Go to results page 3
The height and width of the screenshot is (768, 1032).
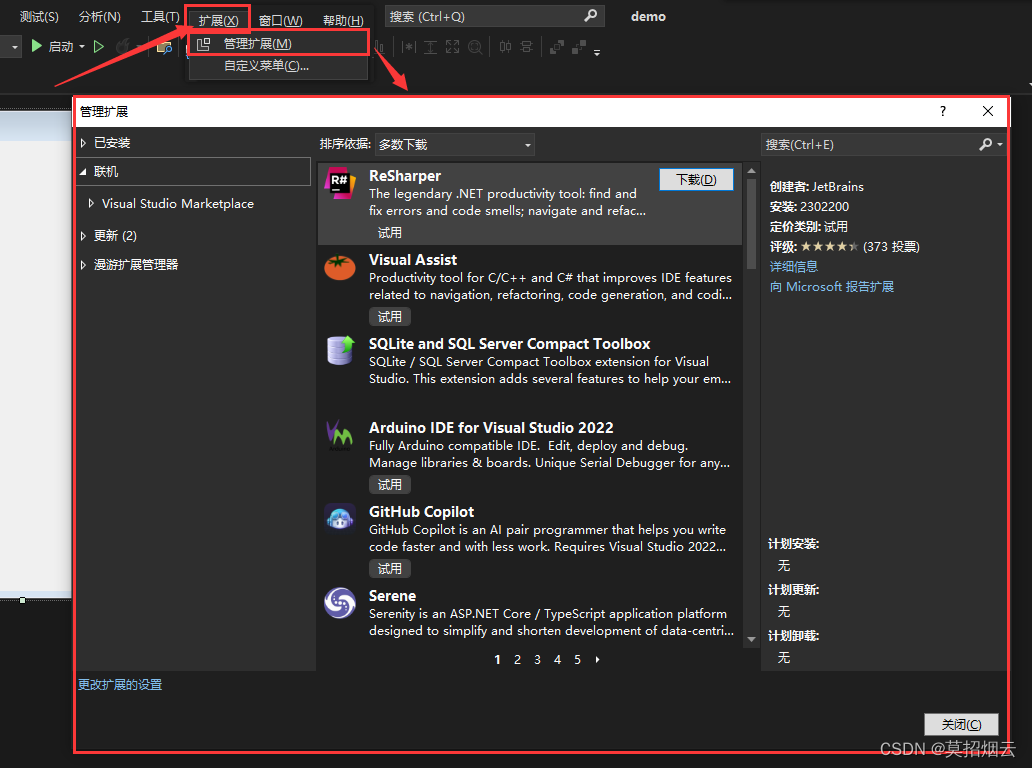[x=537, y=659]
